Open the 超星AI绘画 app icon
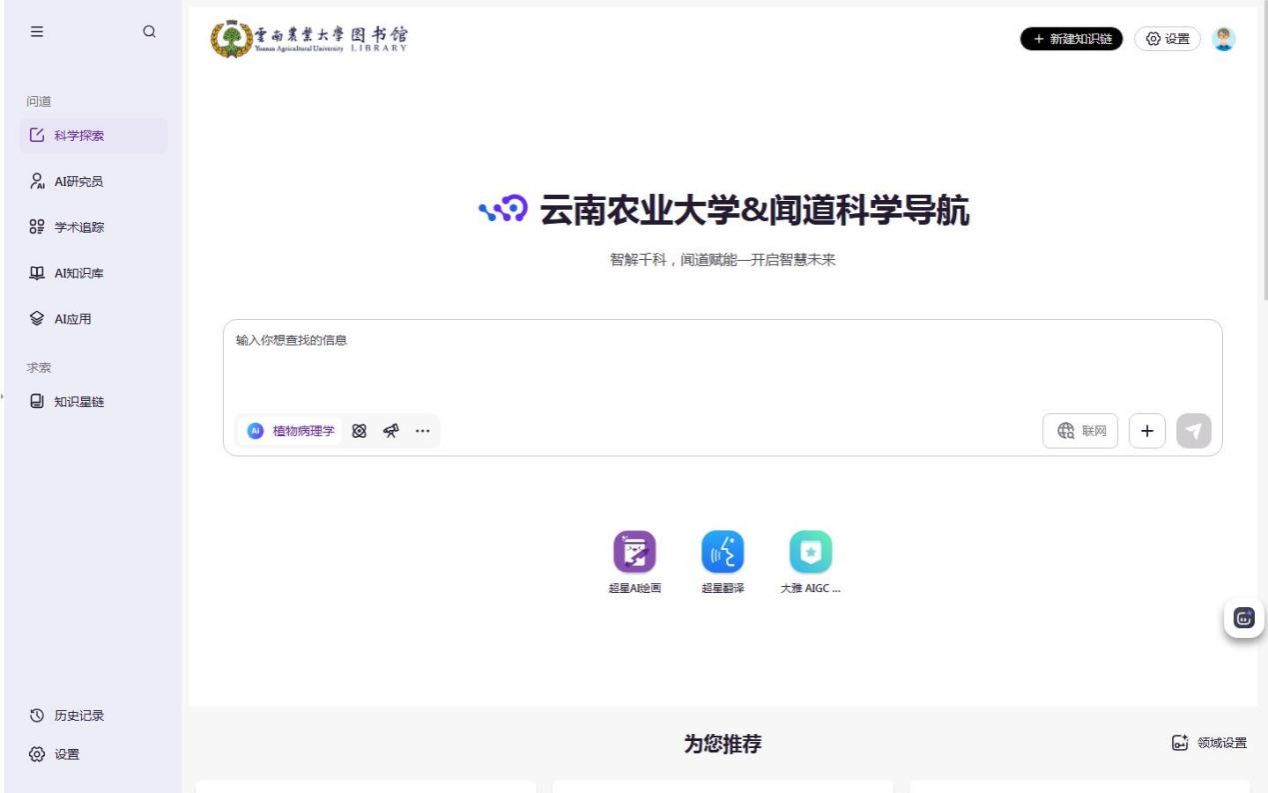The width and height of the screenshot is (1268, 793). [634, 551]
